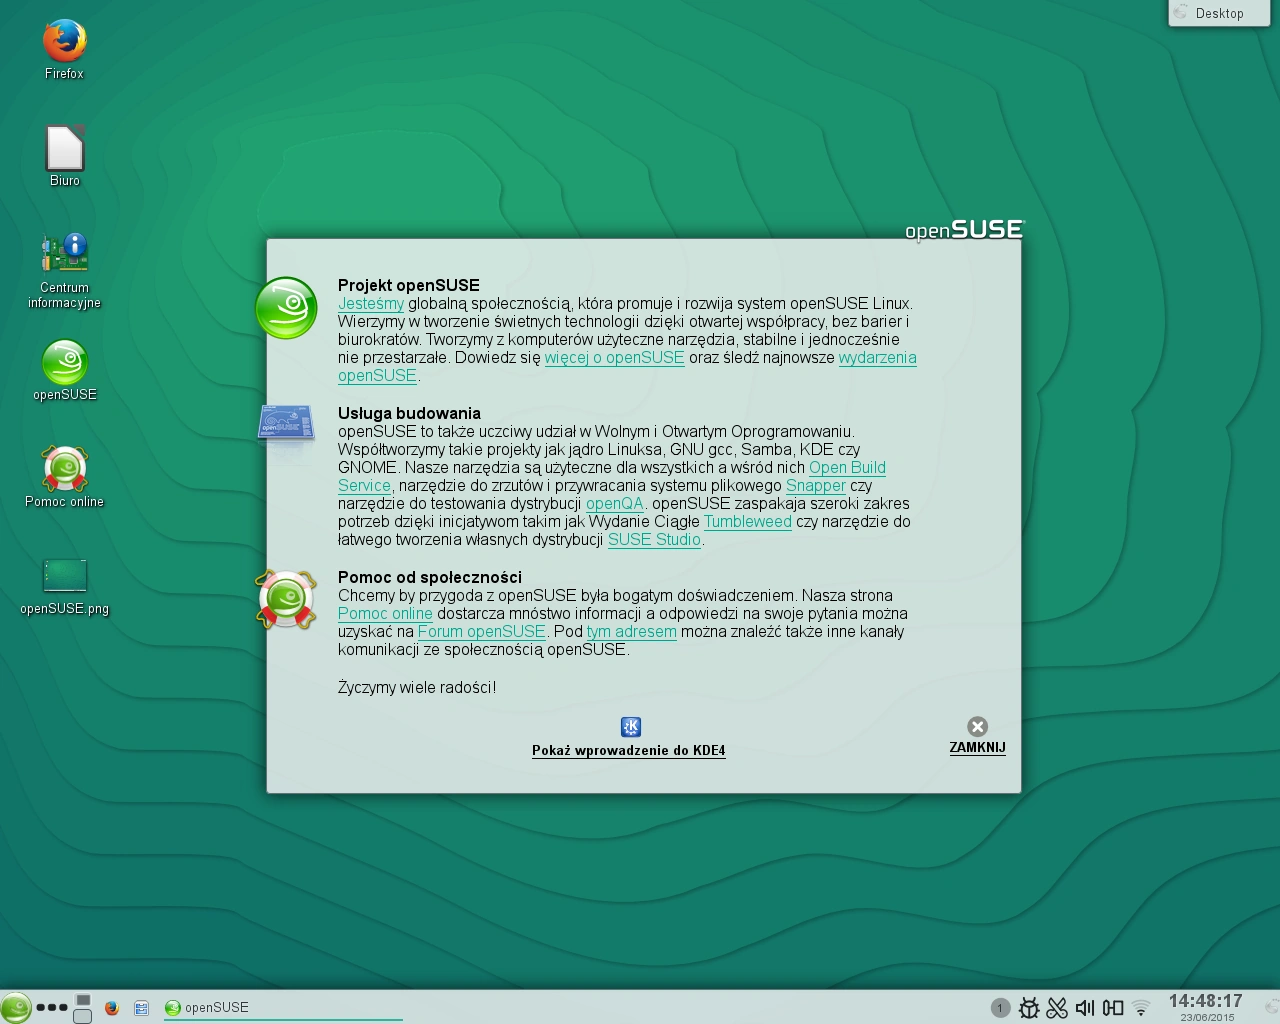
Task: Show the notifications counter in the tray
Action: point(1000,1008)
